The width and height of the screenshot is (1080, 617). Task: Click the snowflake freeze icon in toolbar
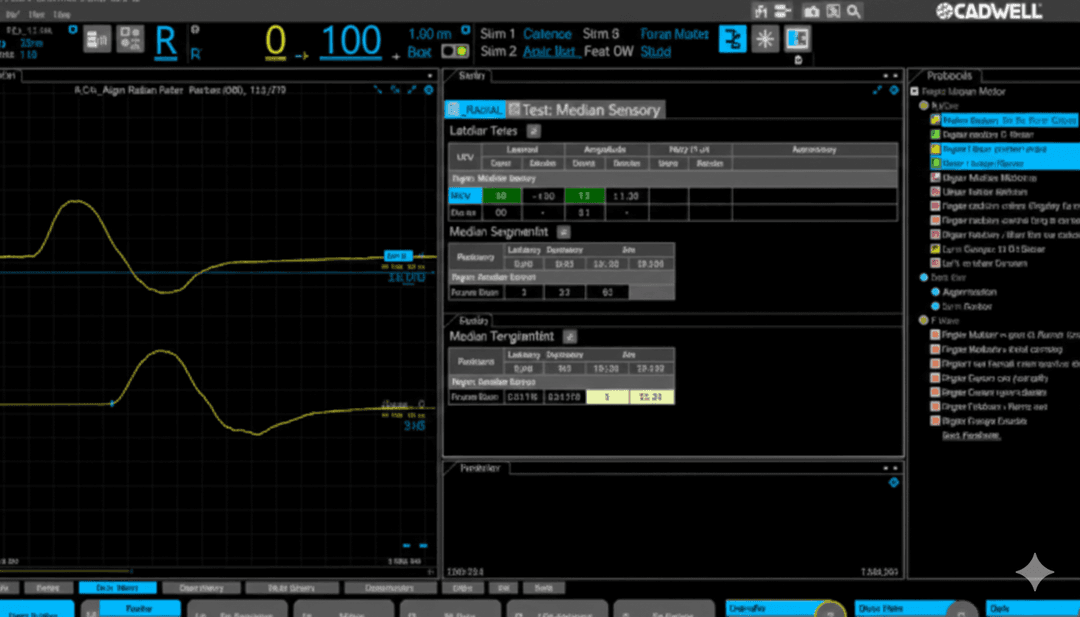pos(766,39)
